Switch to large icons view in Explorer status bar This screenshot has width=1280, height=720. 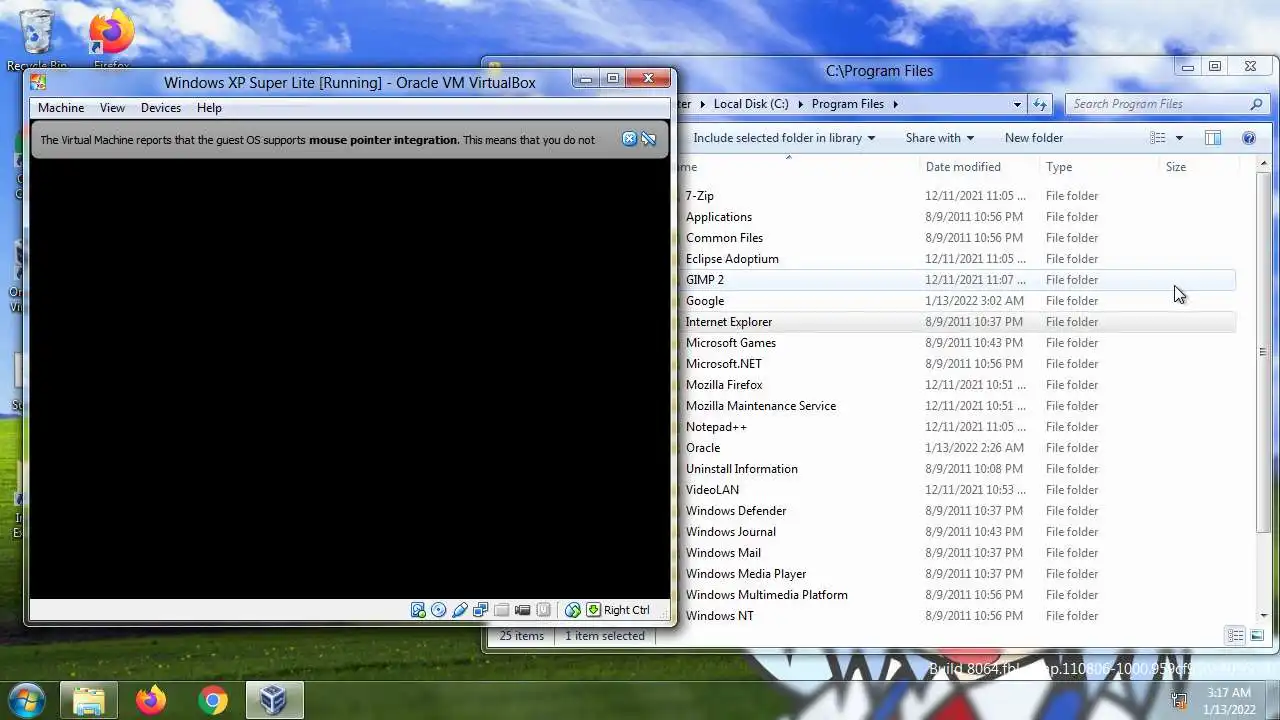1257,636
